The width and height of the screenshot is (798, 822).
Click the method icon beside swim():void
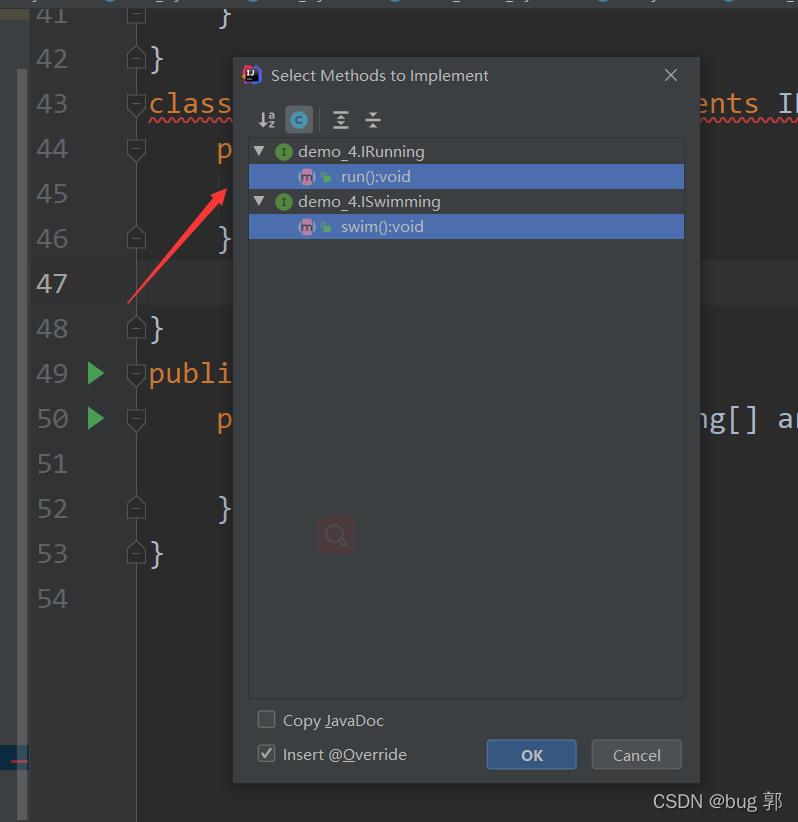pos(307,227)
